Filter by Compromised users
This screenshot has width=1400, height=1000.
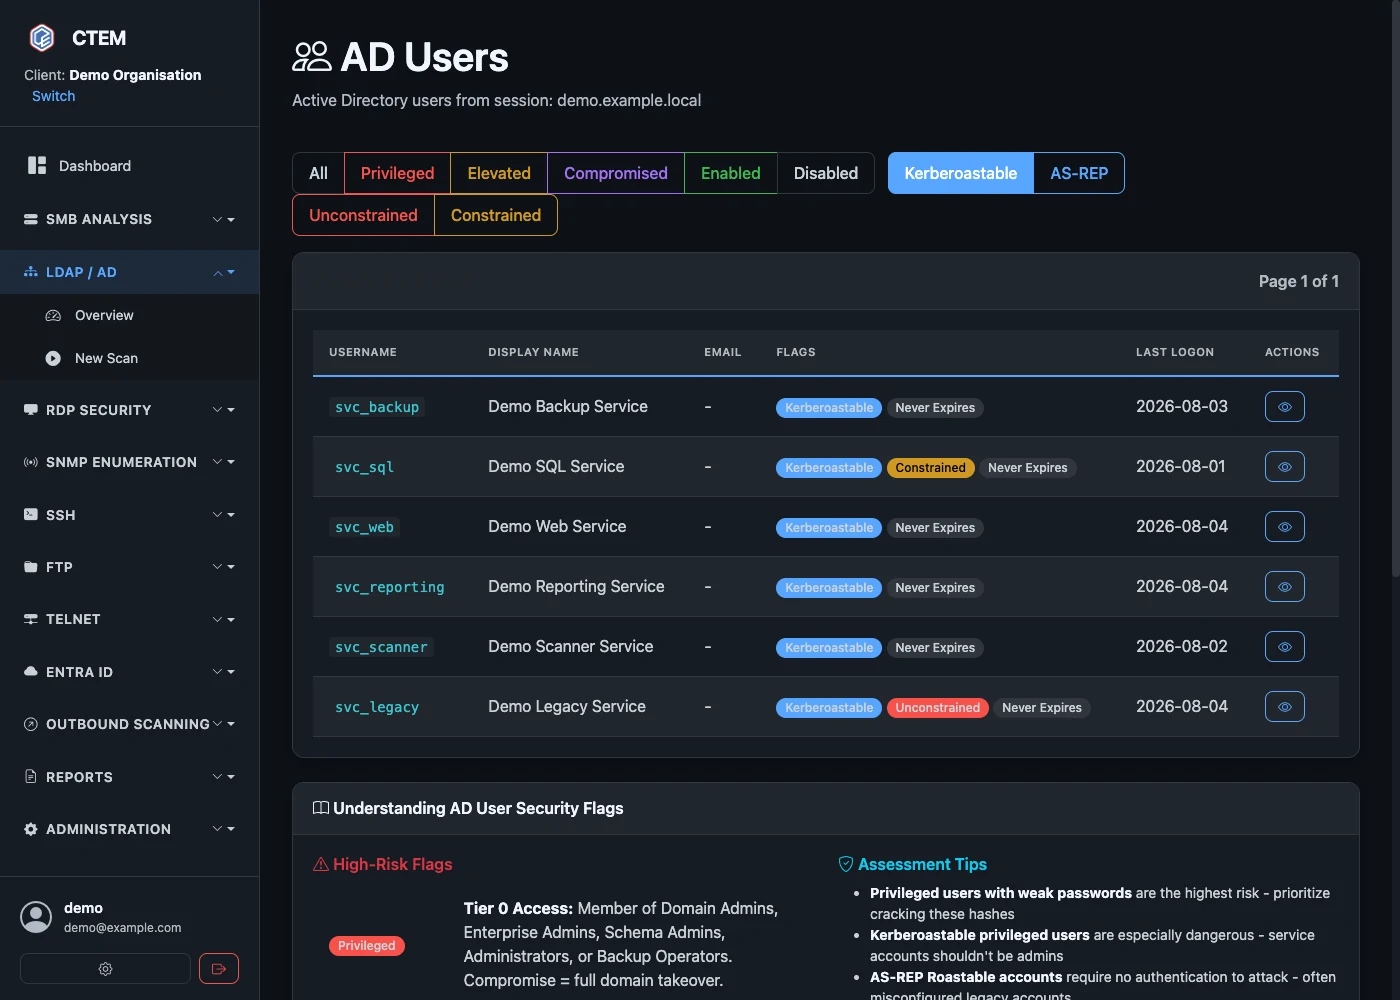616,173
